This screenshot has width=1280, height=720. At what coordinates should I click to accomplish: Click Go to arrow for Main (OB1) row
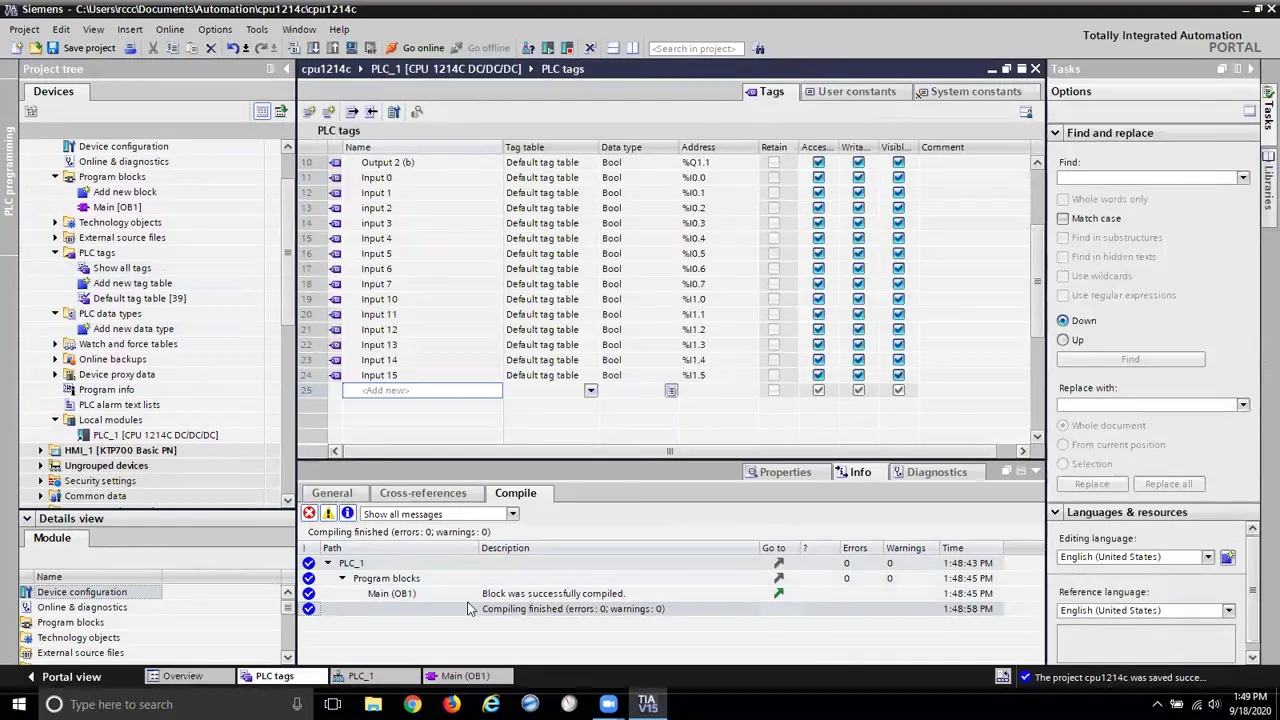click(x=778, y=593)
